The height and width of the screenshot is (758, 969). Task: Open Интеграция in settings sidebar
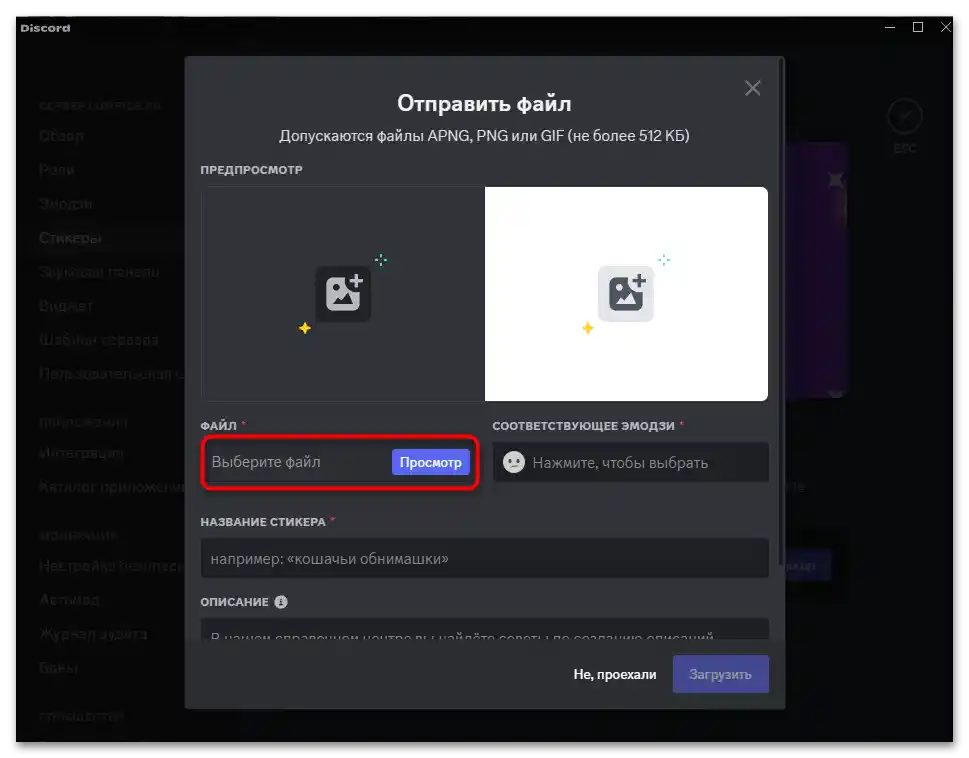(x=81, y=453)
